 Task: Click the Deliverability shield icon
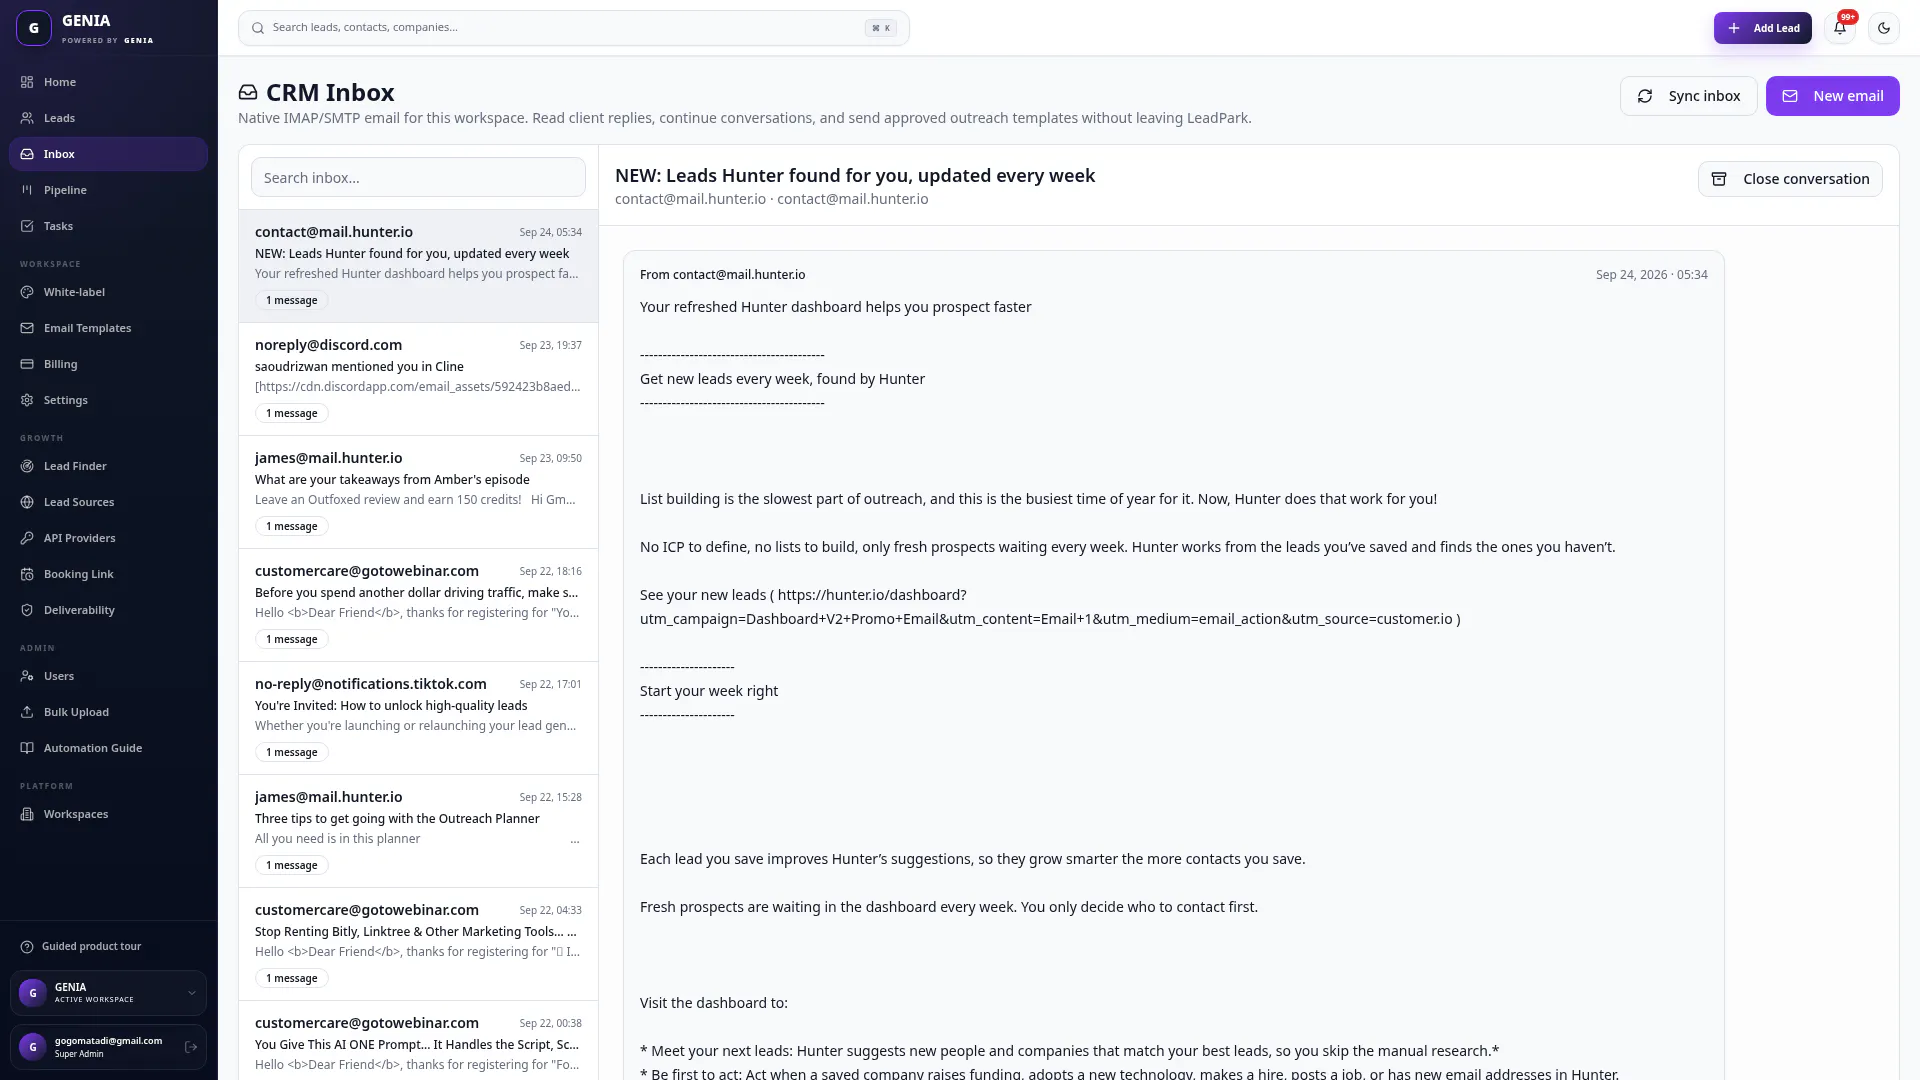(27, 610)
